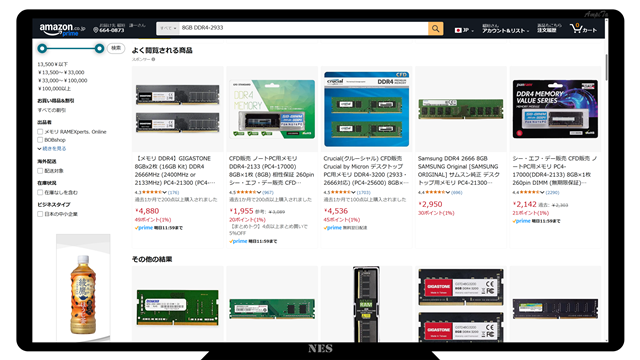
Task: Open the アカウント&リスト dropdown menu
Action: click(505, 29)
